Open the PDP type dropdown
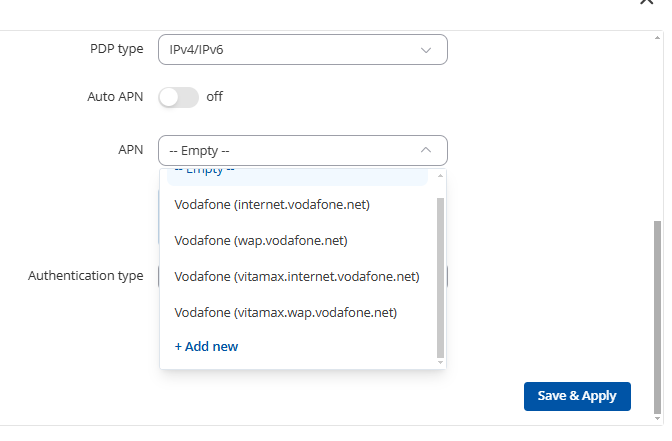The height and width of the screenshot is (441, 672). tap(303, 50)
